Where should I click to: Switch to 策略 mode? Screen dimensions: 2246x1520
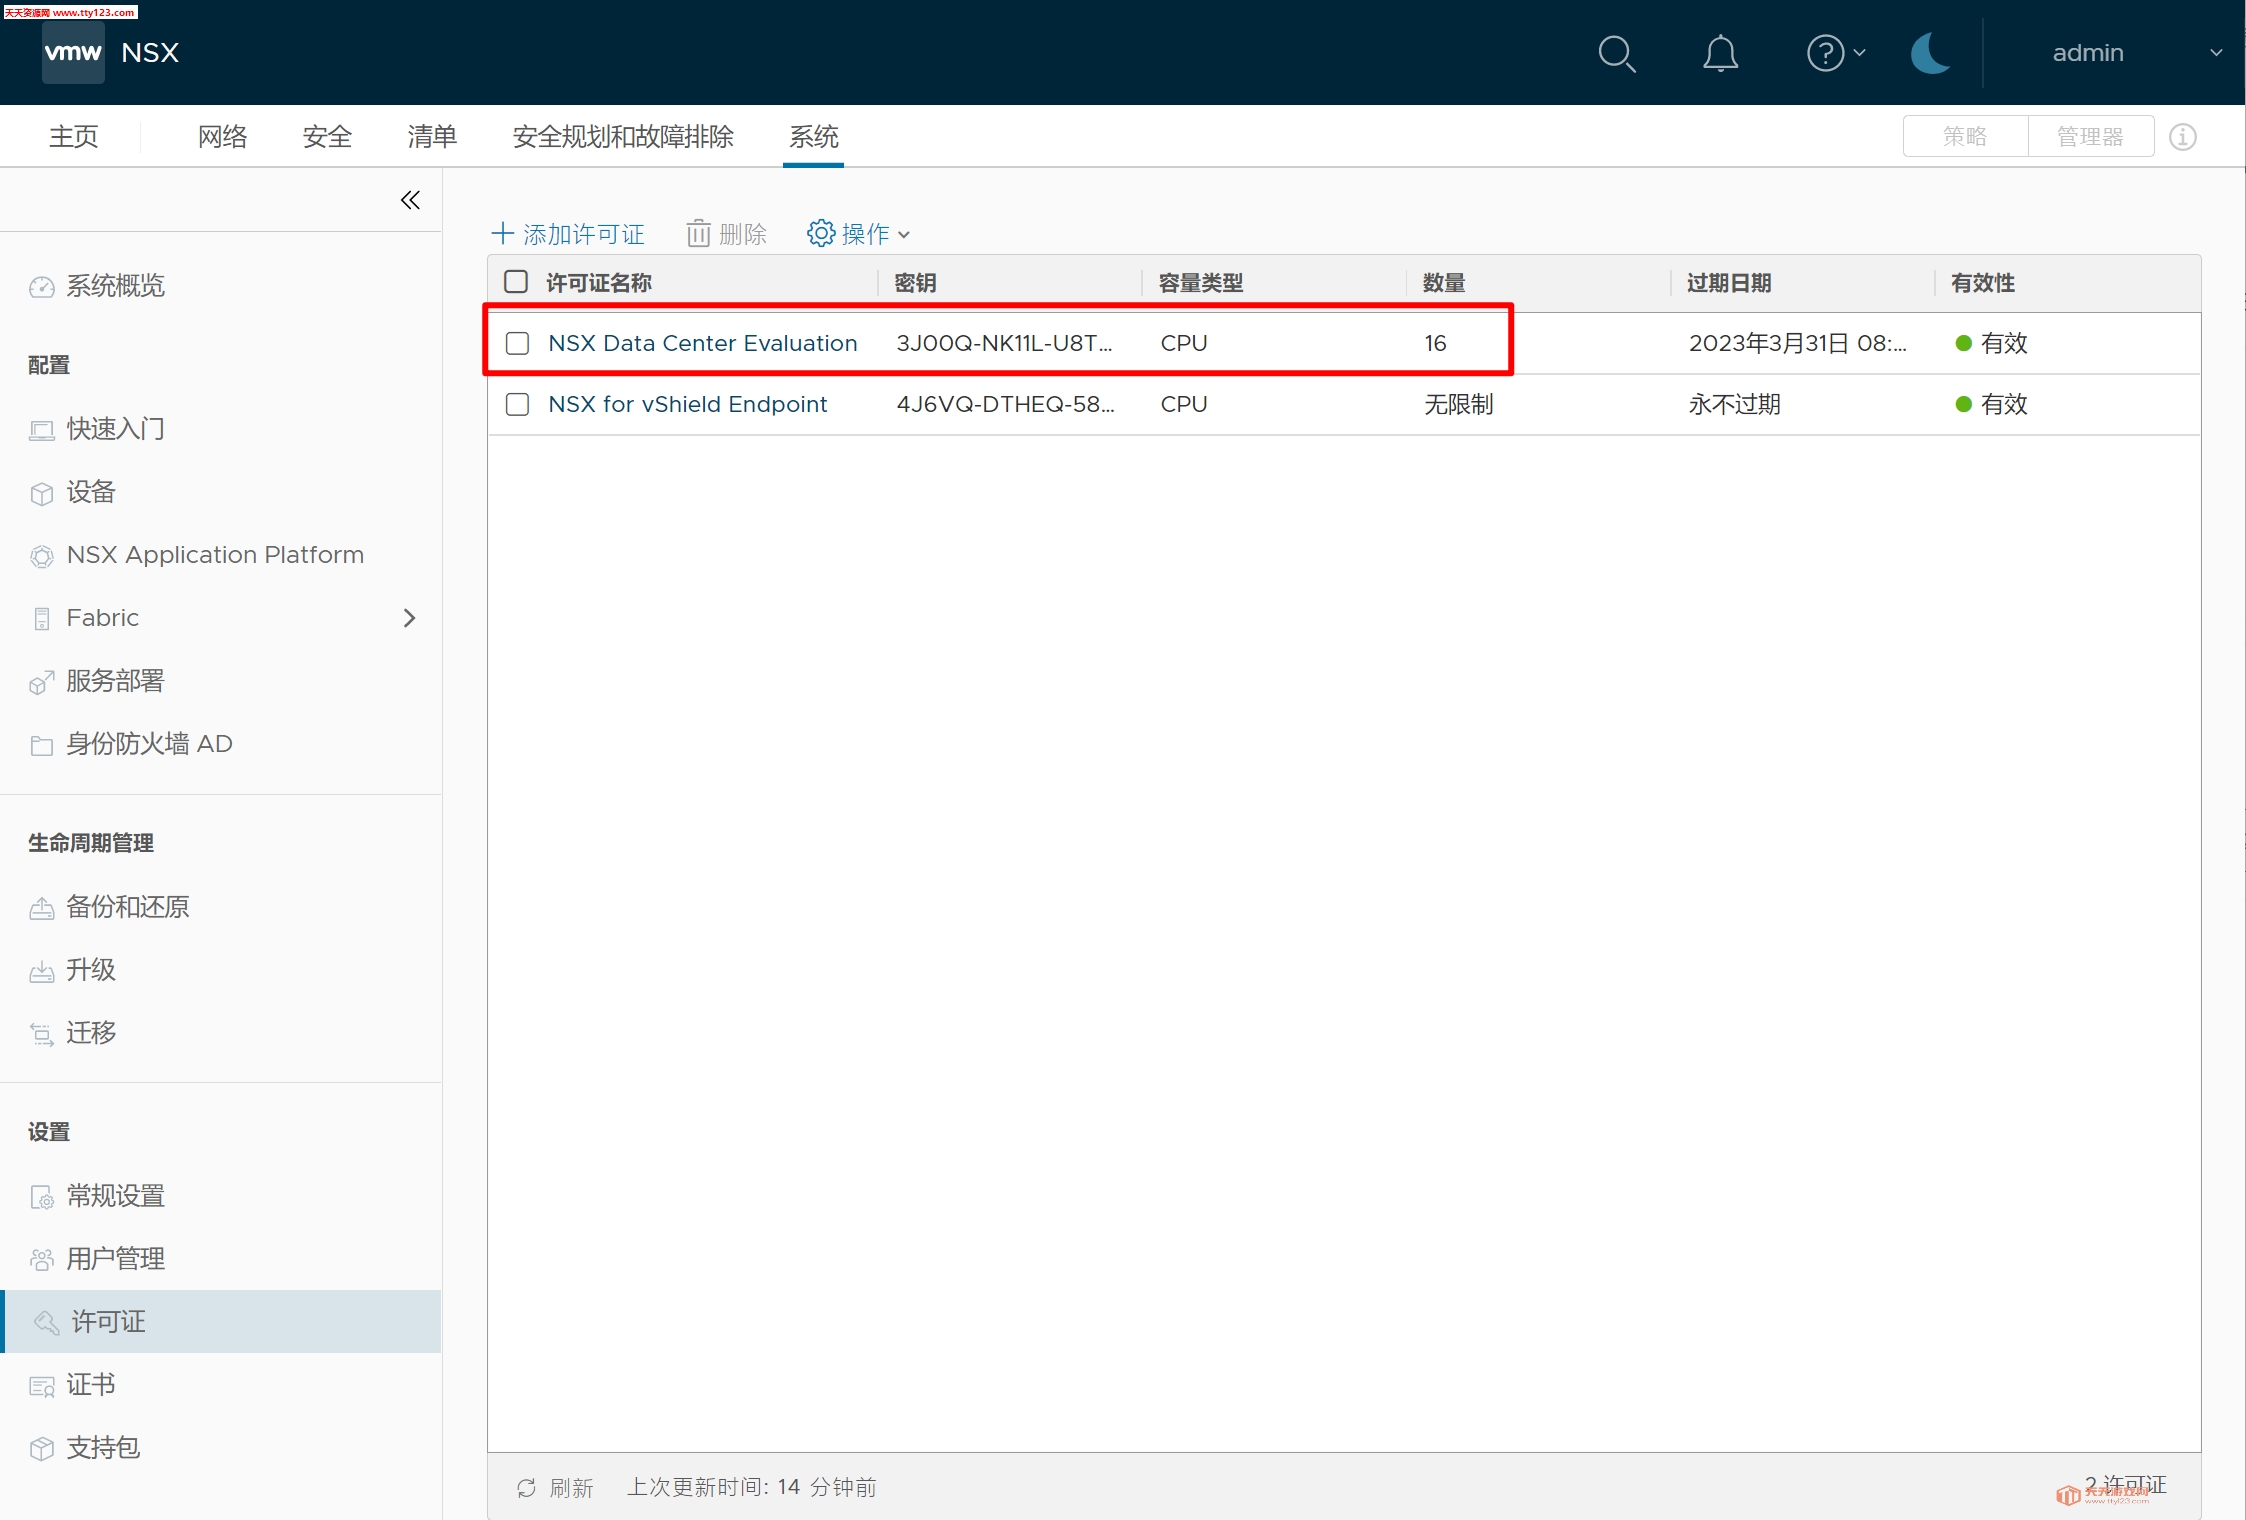[x=1965, y=136]
